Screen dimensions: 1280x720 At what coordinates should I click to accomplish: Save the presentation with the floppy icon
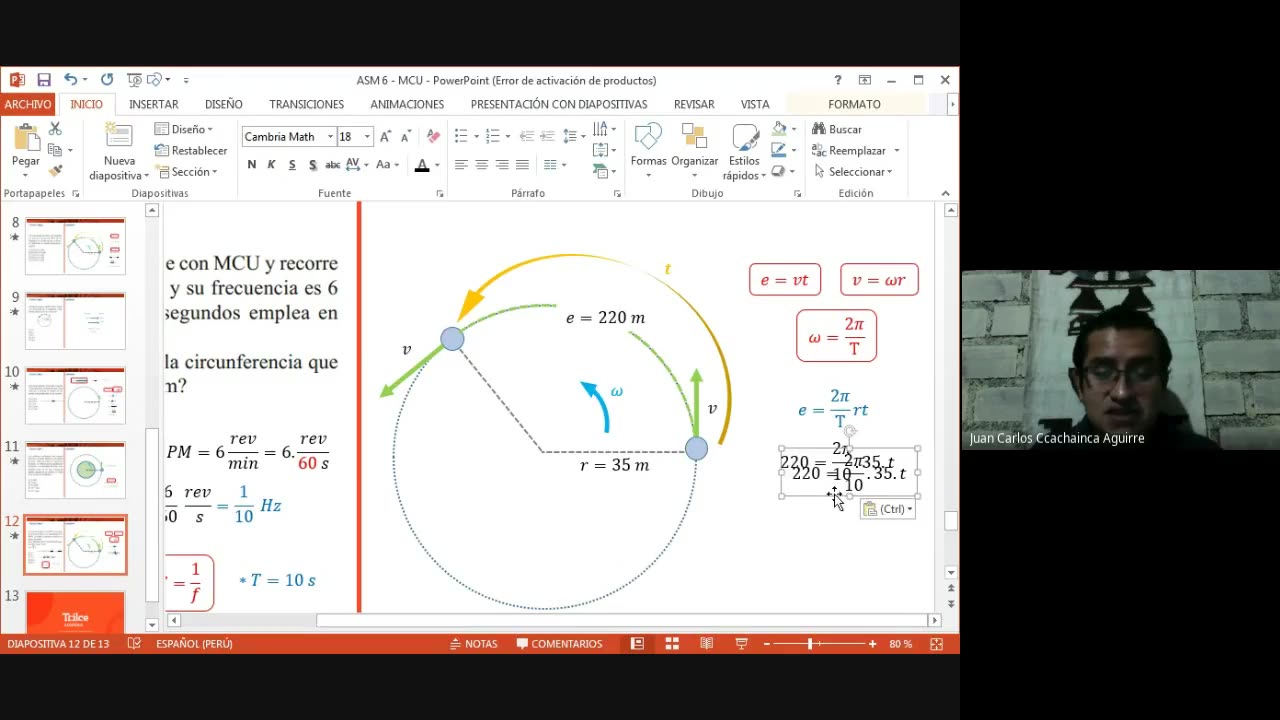44,80
